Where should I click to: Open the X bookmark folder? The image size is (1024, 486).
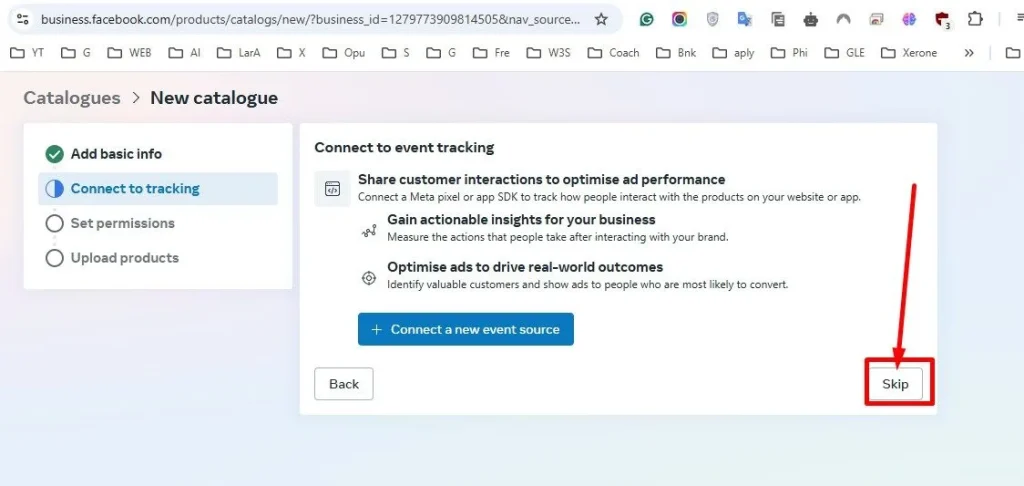click(x=291, y=53)
